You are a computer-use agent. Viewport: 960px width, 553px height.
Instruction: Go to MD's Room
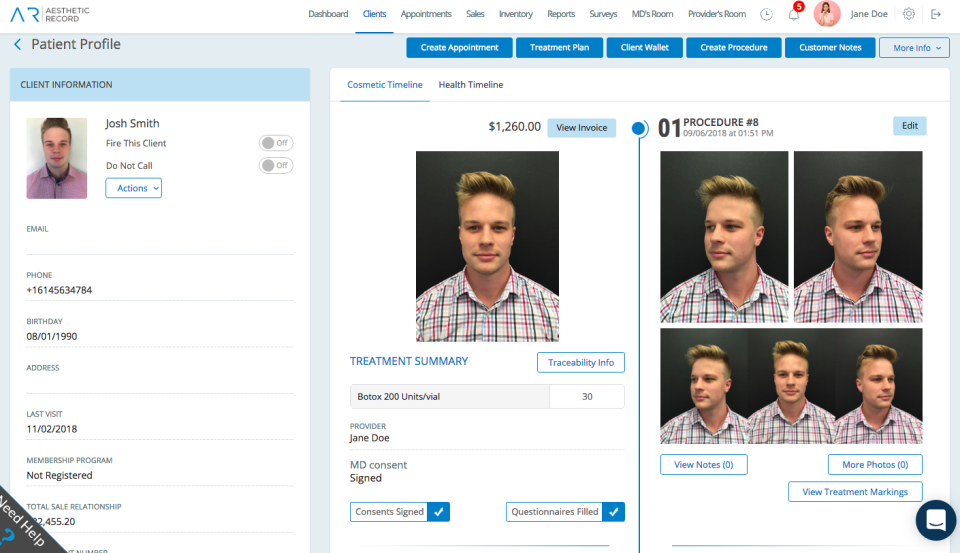click(x=652, y=13)
